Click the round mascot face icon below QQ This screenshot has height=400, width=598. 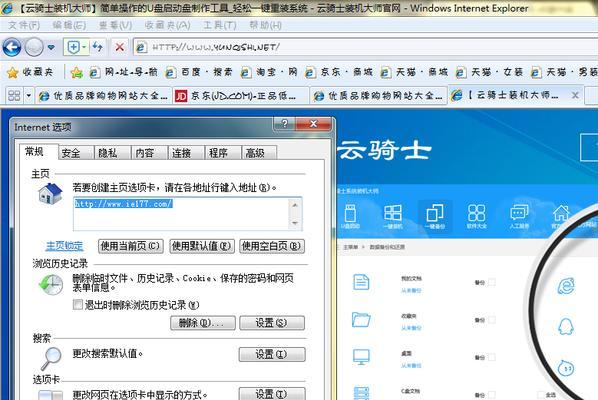point(566,368)
